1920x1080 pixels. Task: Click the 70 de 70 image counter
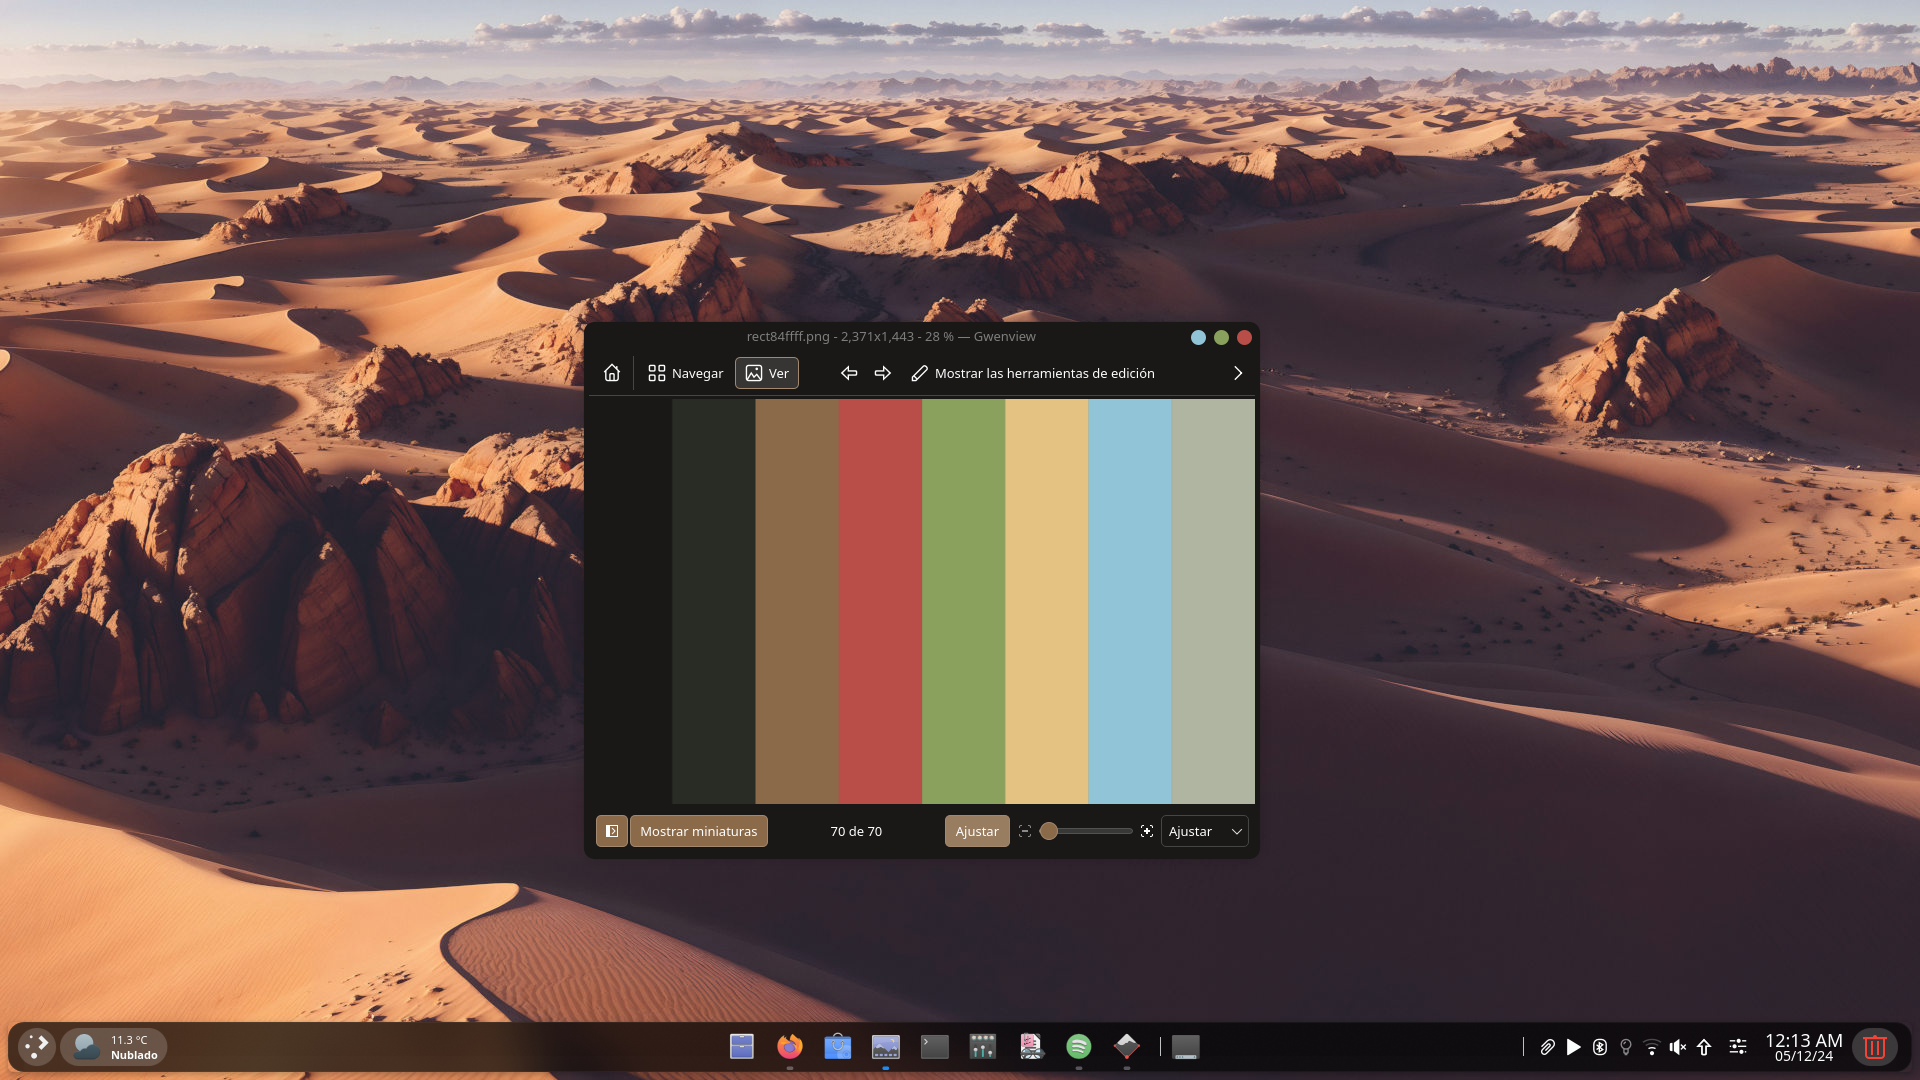856,831
